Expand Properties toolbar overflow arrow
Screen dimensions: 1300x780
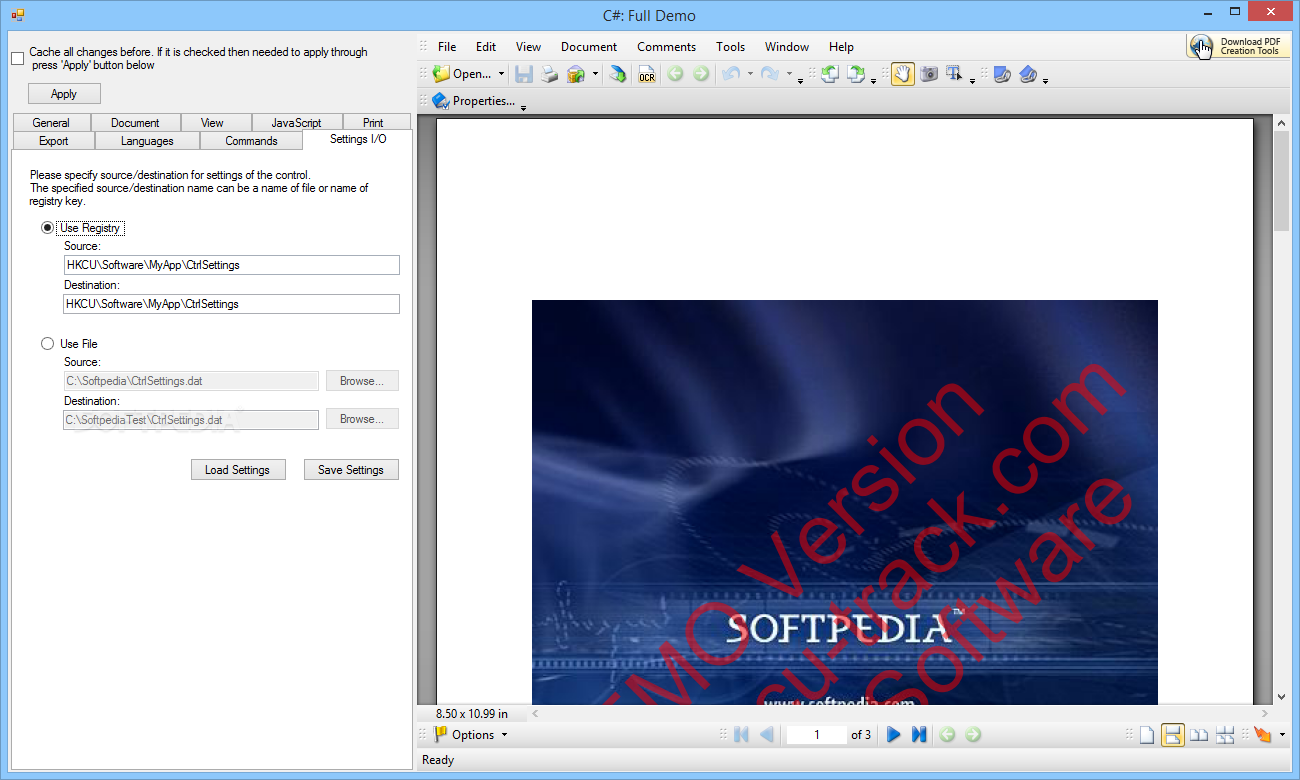click(523, 106)
